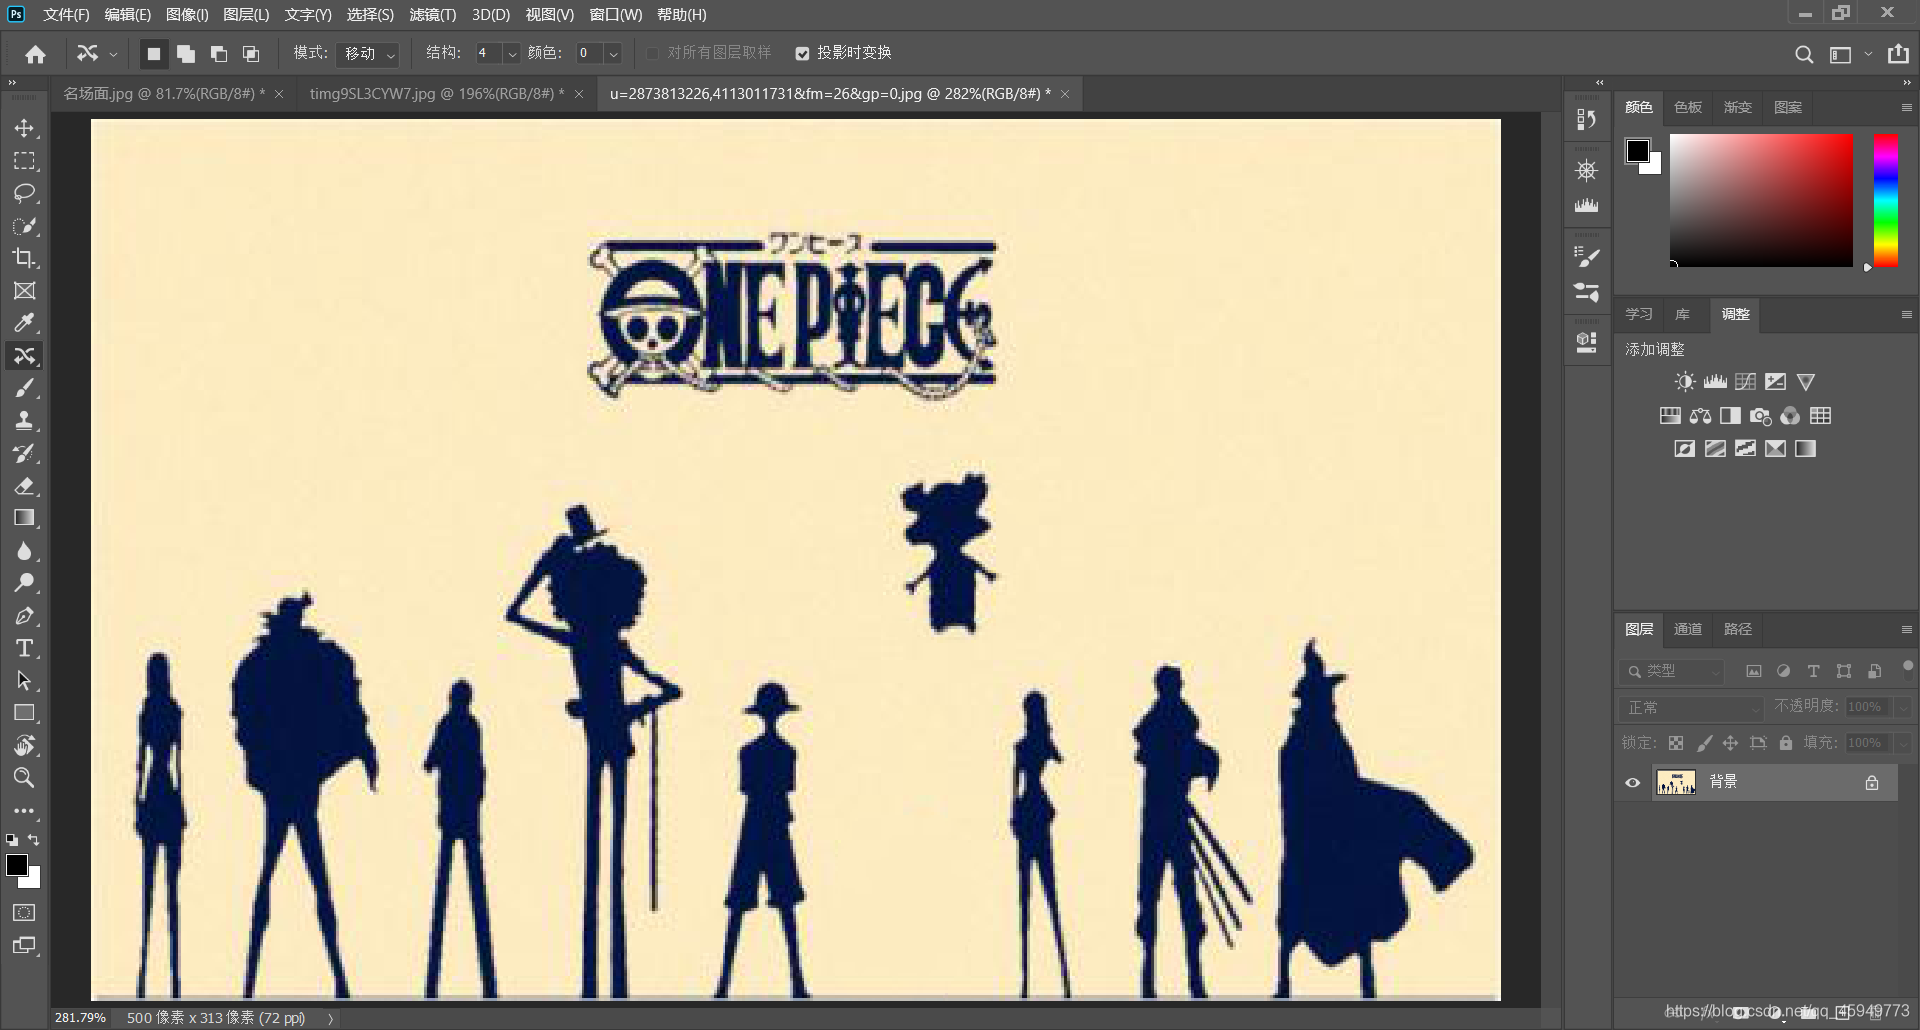Add a Brightness/Contrast adjustment
This screenshot has width=1920, height=1030.
(1685, 382)
